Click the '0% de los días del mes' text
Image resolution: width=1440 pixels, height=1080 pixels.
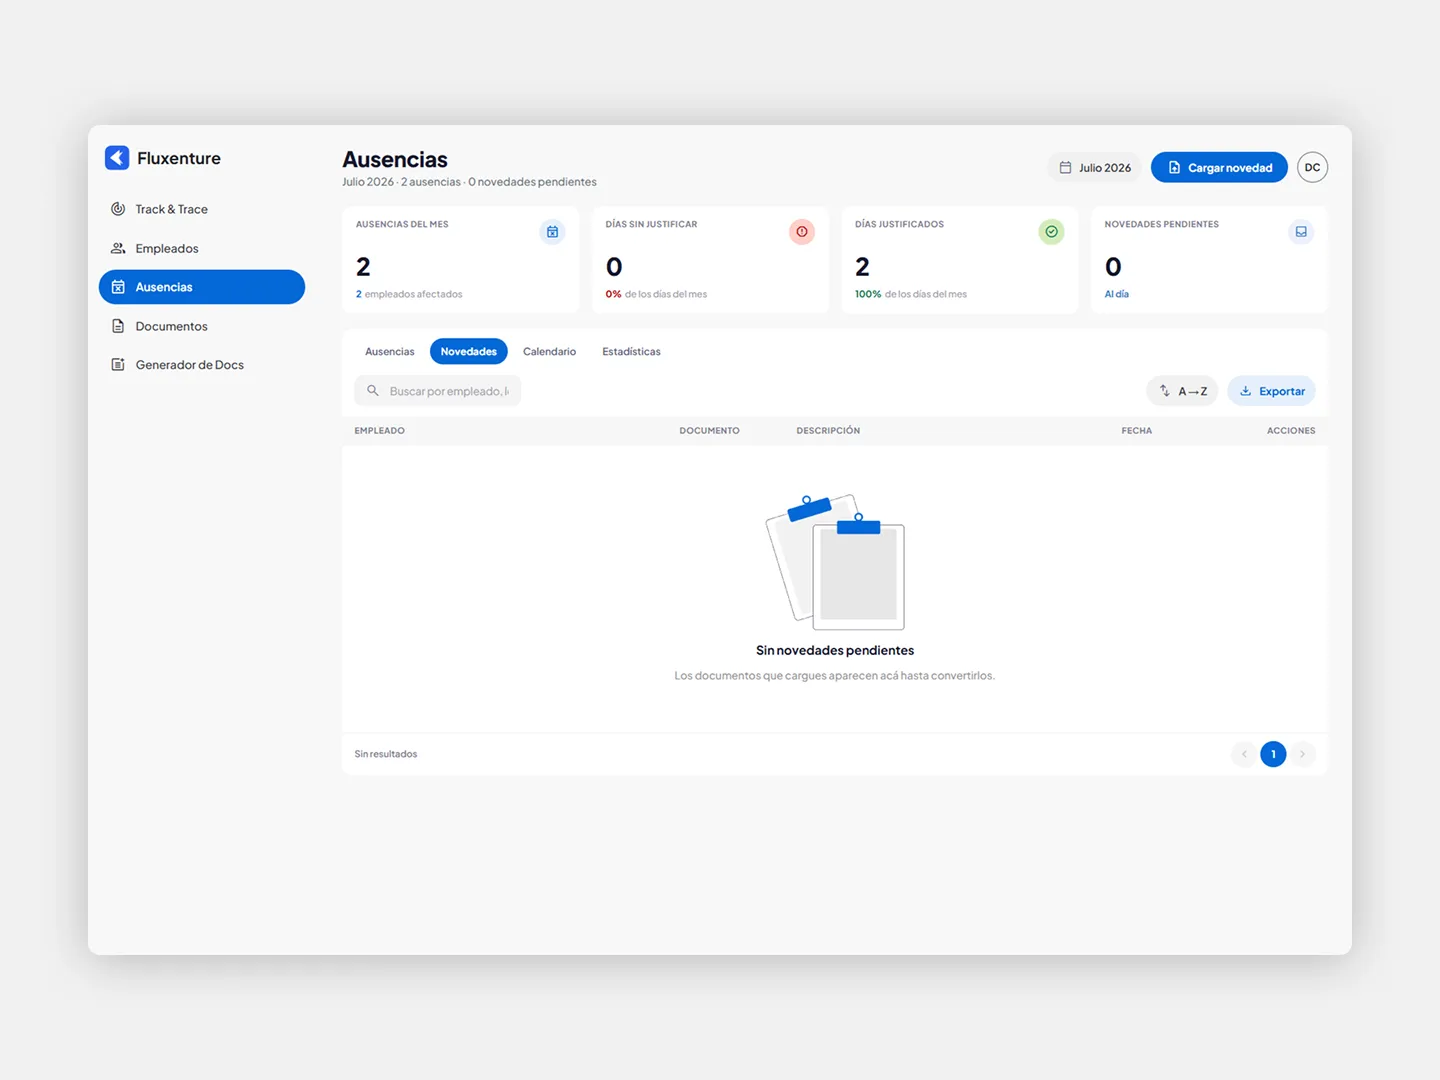(x=656, y=294)
